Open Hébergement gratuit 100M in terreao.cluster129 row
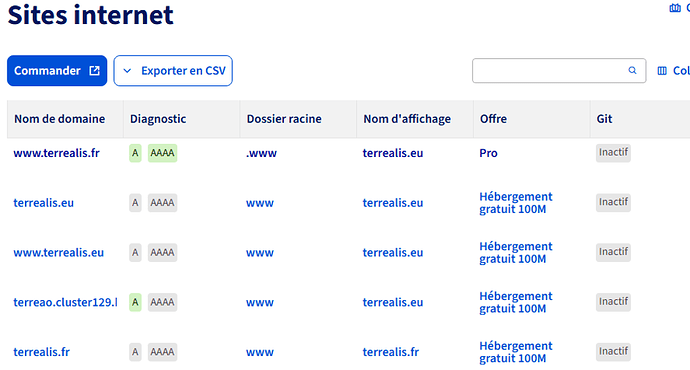The image size is (690, 370). point(516,302)
